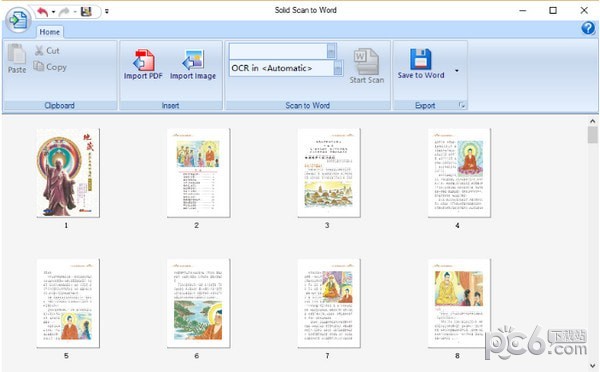Select page 1 thumbnail with statue cover
600x372 pixels.
coord(68,173)
